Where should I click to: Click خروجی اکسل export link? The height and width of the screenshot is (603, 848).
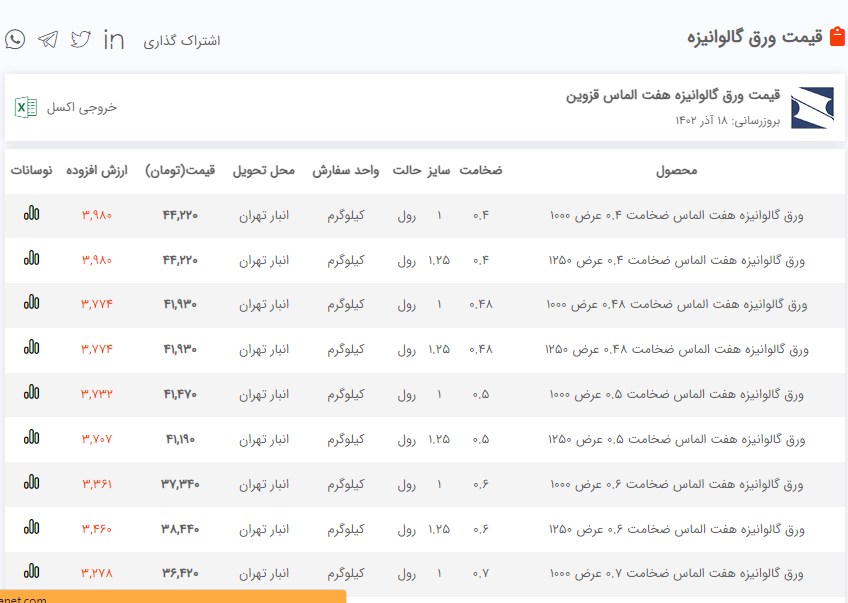click(81, 107)
